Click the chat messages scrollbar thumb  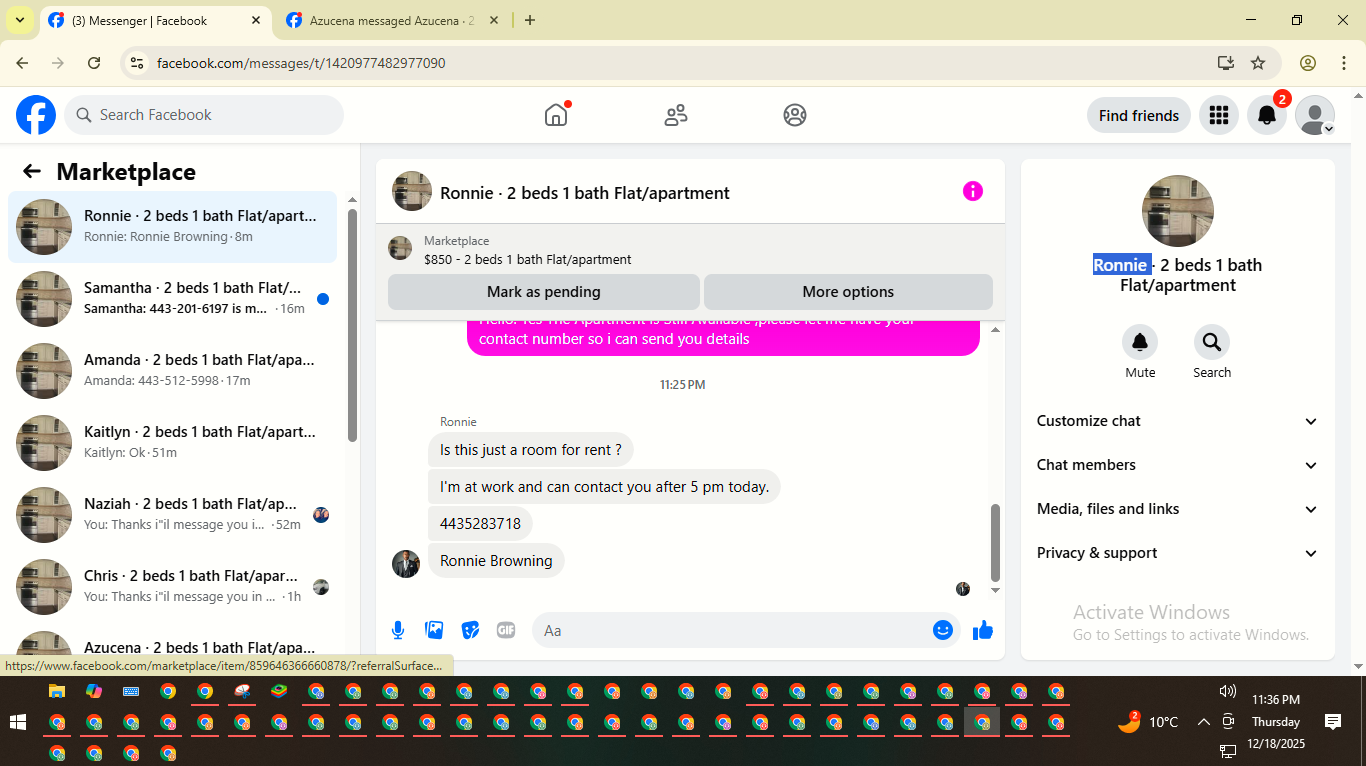coord(995,542)
